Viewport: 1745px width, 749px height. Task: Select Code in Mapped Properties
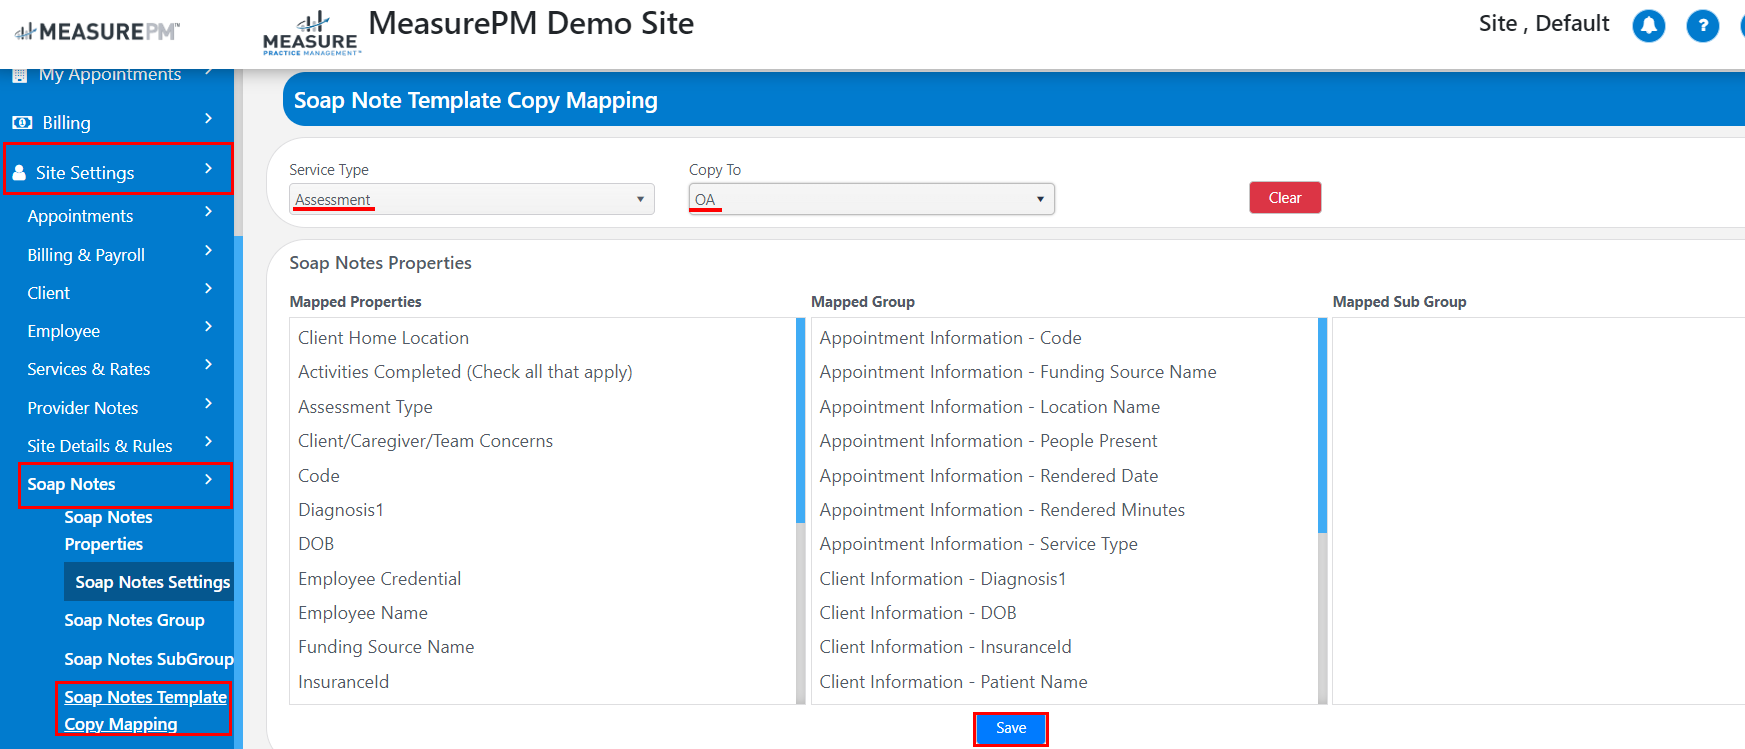319,476
